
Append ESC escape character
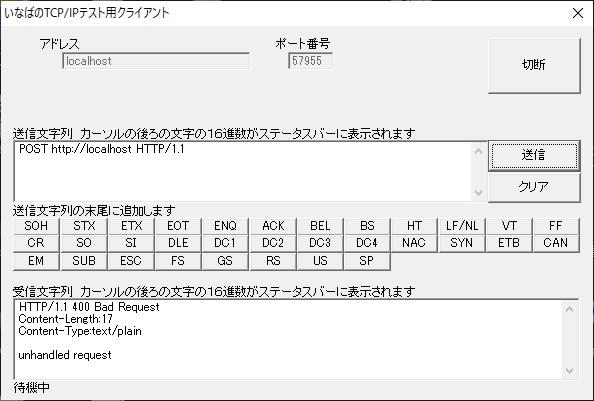[x=131, y=261]
